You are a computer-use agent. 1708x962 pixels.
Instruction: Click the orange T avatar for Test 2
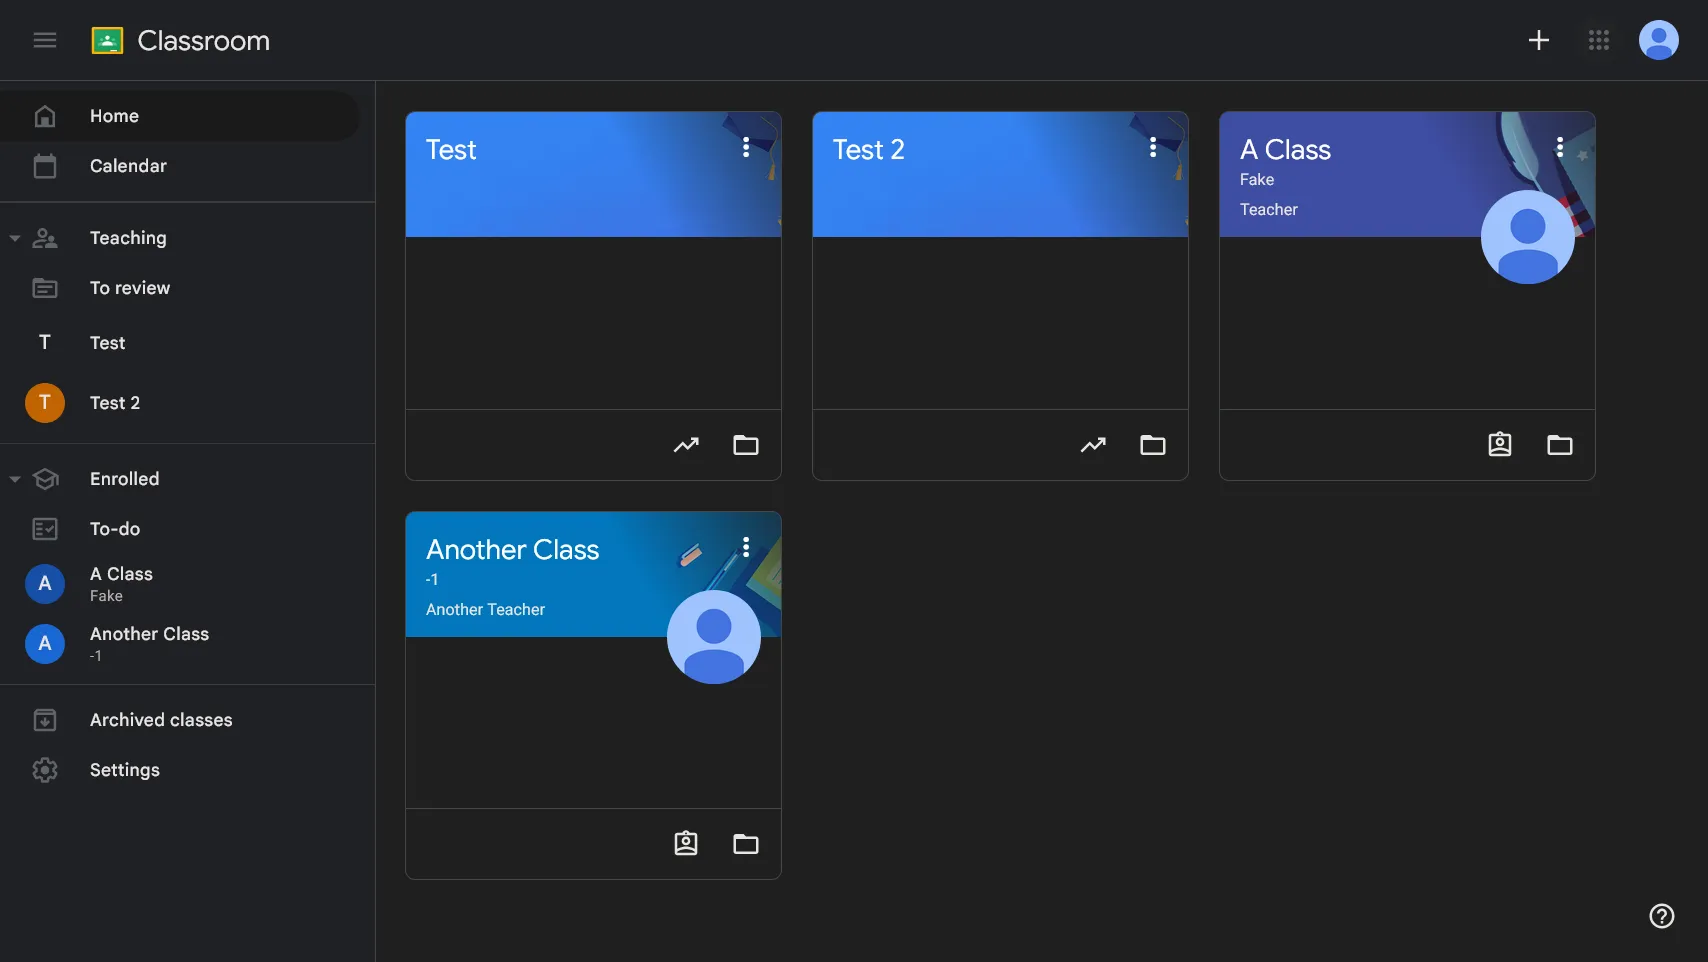[x=45, y=403]
